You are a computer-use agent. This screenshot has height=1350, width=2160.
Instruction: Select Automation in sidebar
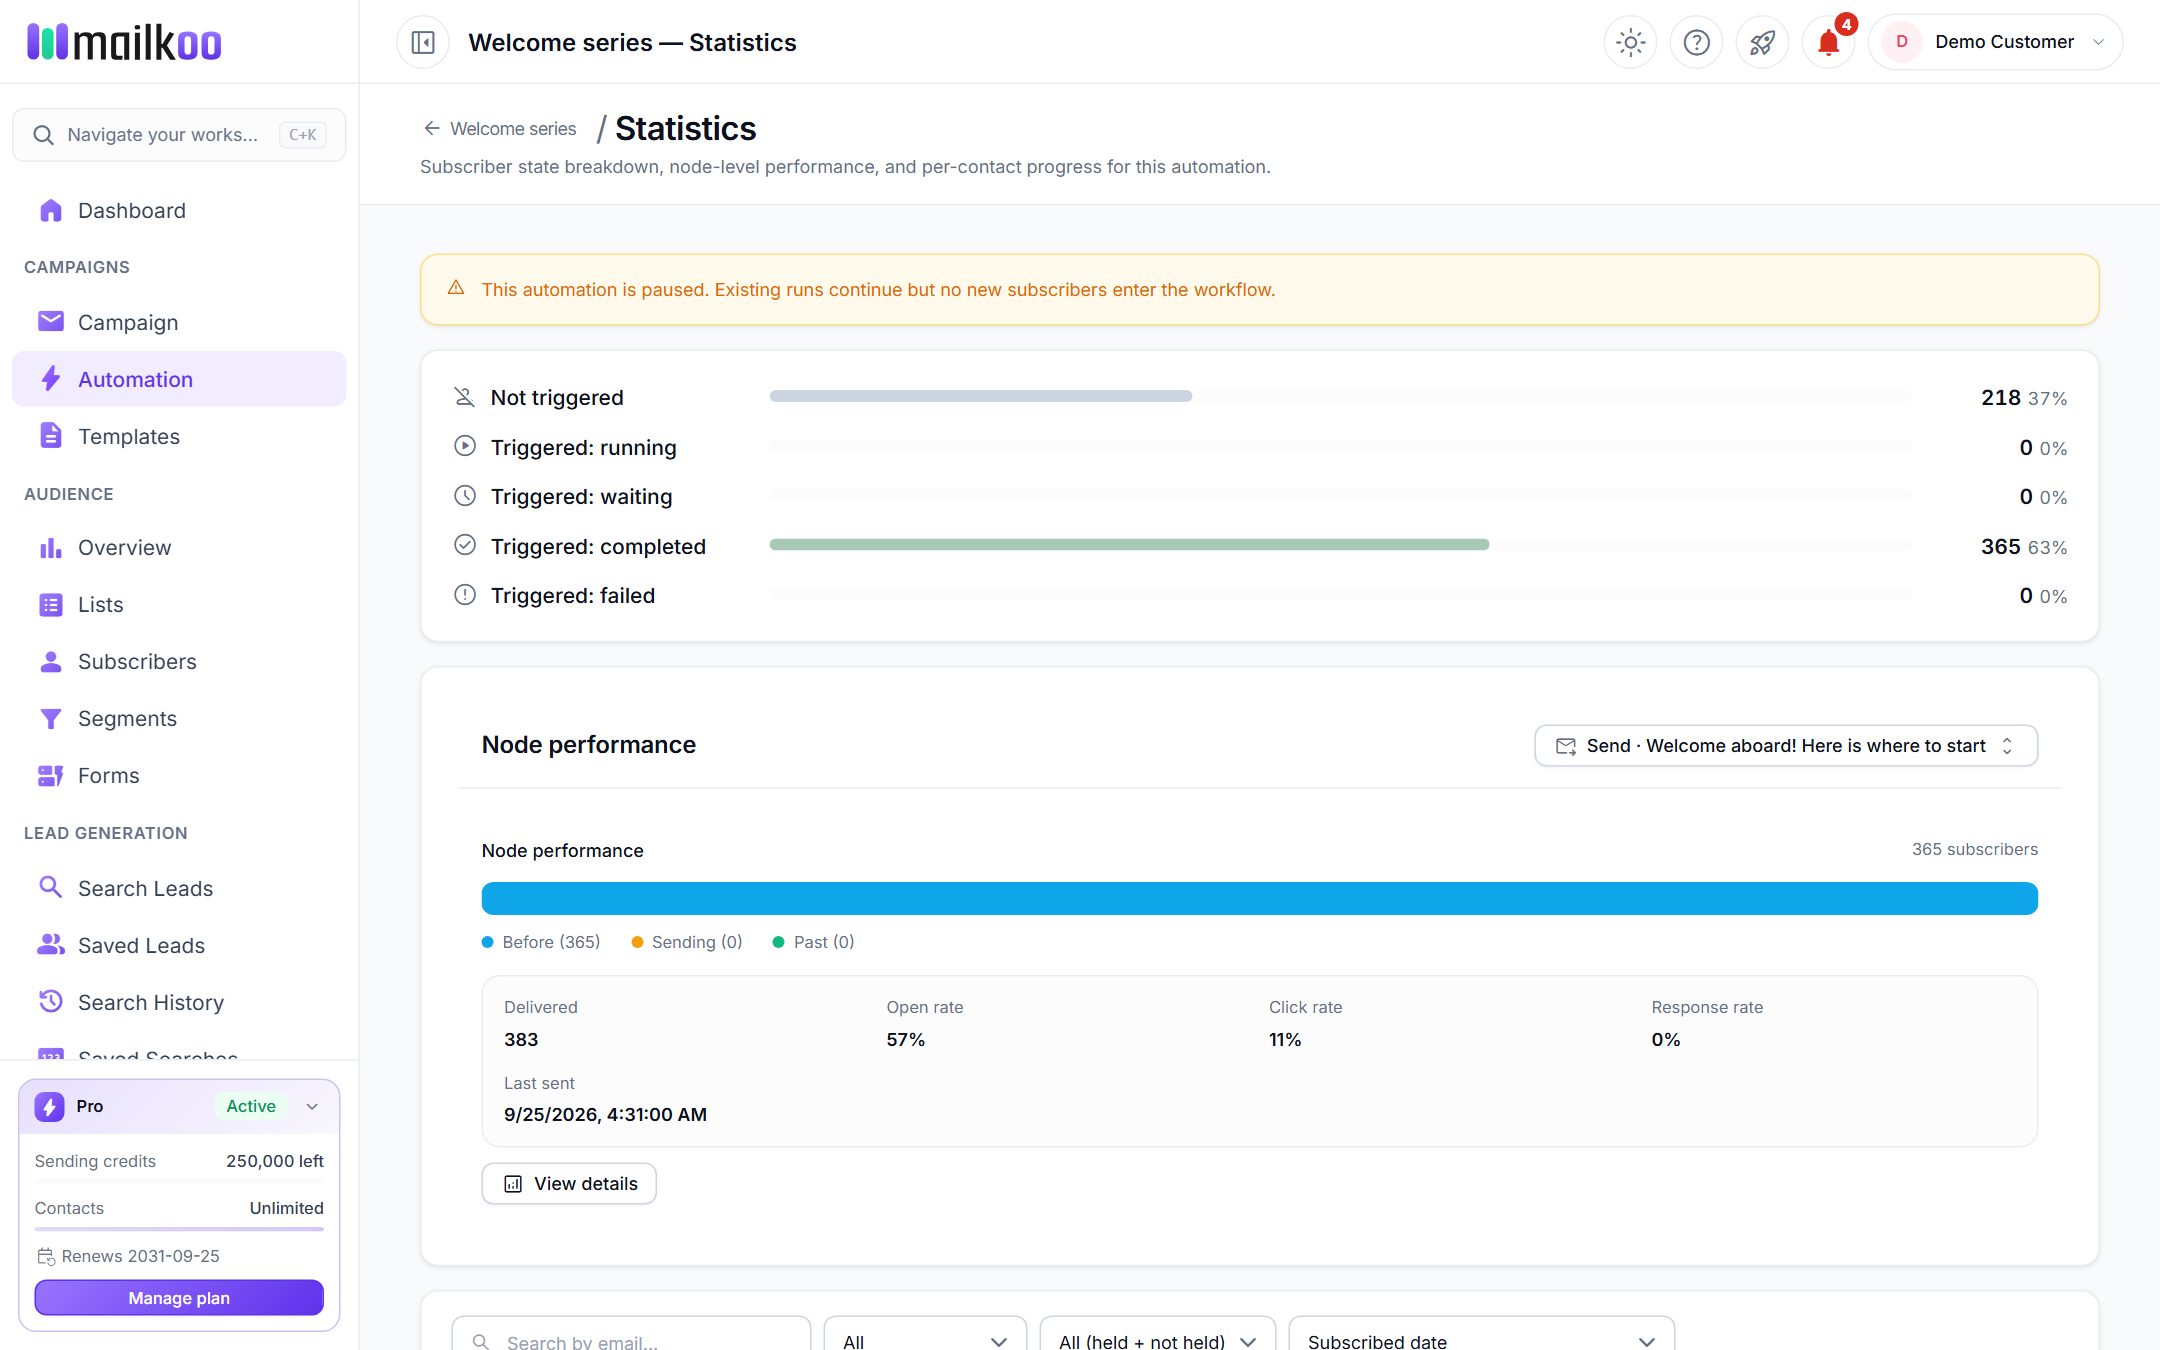(179, 379)
